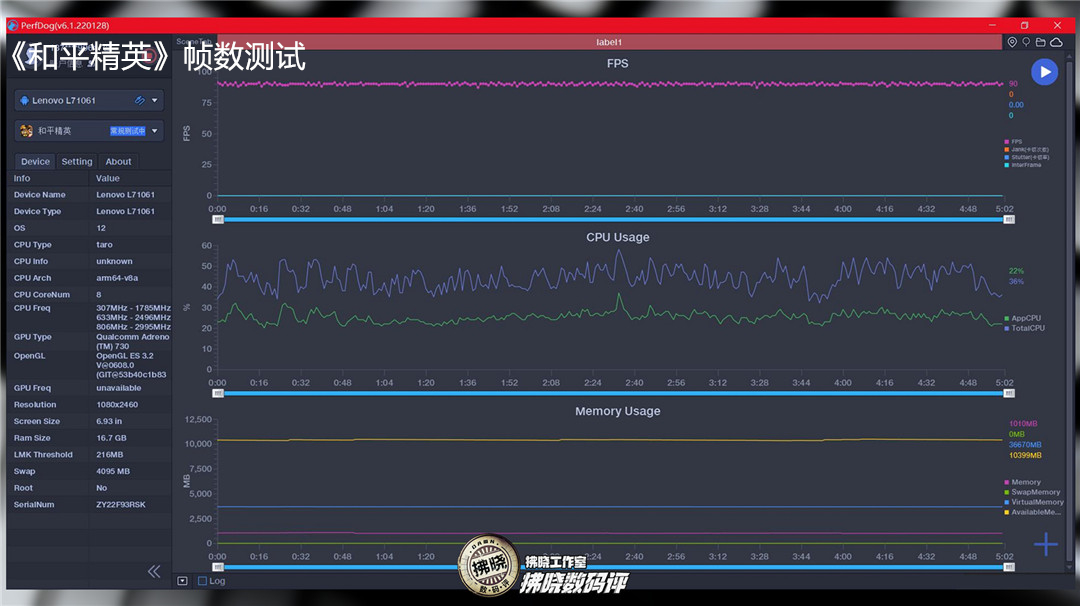Toggle the VirtualMemory legend entry
Image resolution: width=1080 pixels, height=606 pixels.
1034,502
